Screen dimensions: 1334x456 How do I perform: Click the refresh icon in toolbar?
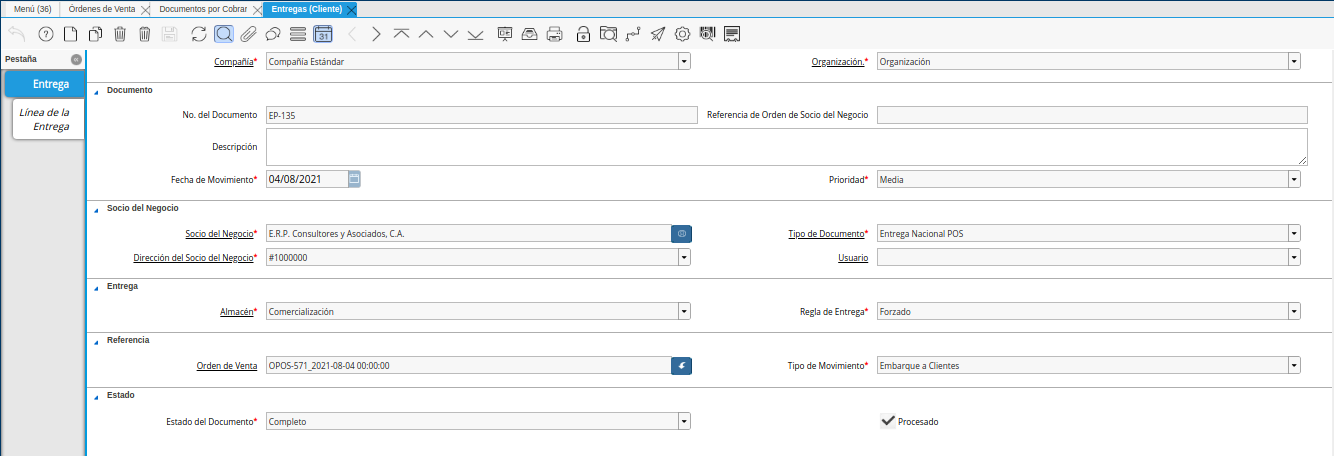[199, 34]
